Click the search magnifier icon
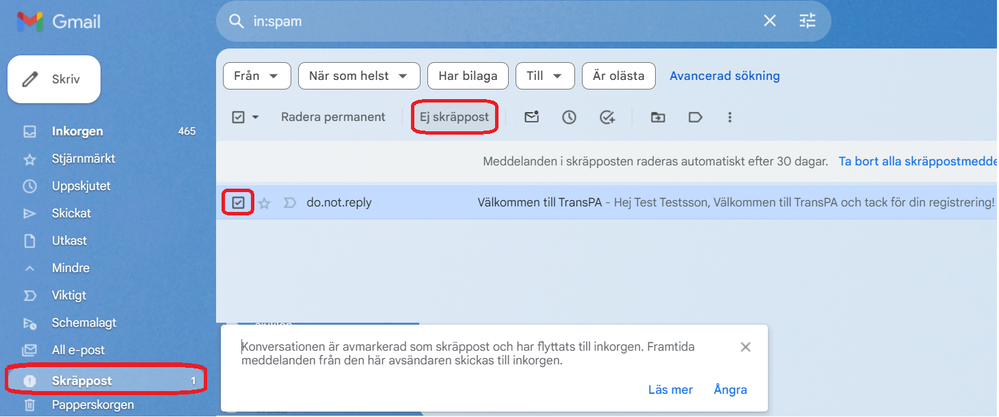 pyautogui.click(x=236, y=22)
